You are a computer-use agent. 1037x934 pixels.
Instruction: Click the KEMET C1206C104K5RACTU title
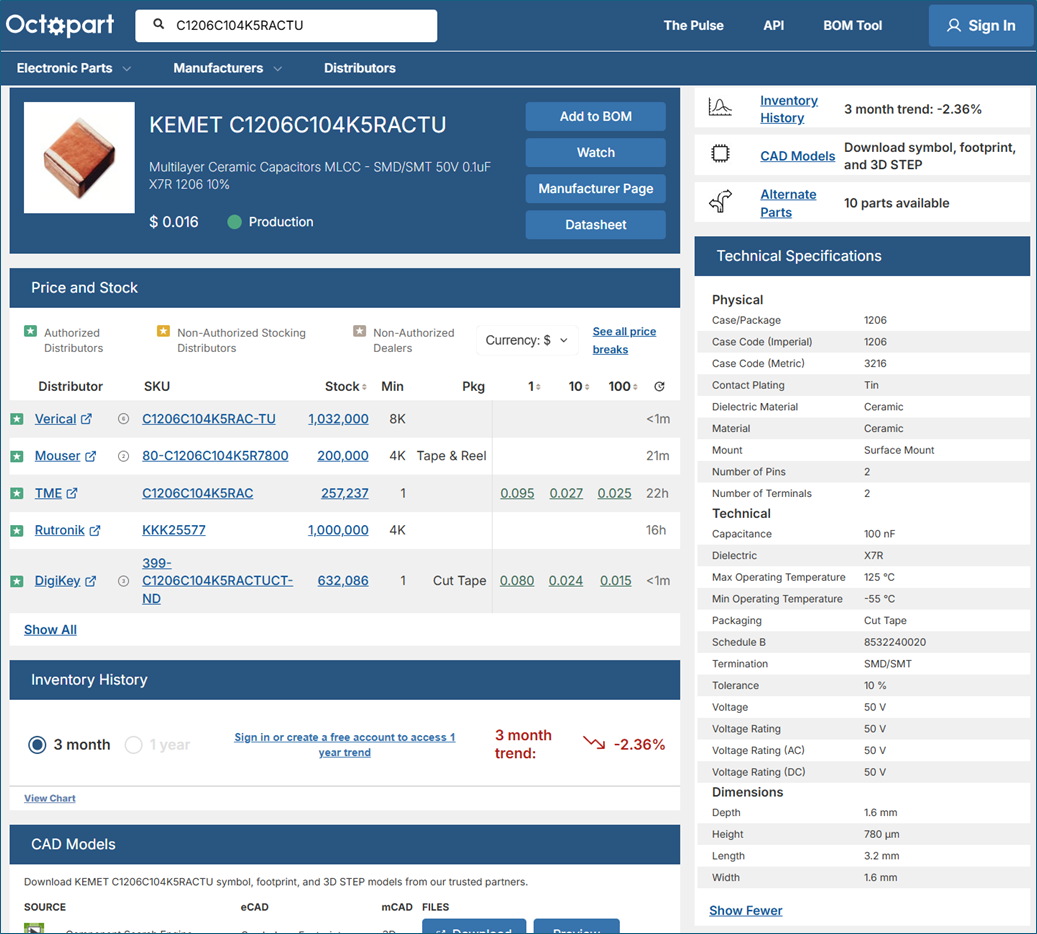point(298,124)
